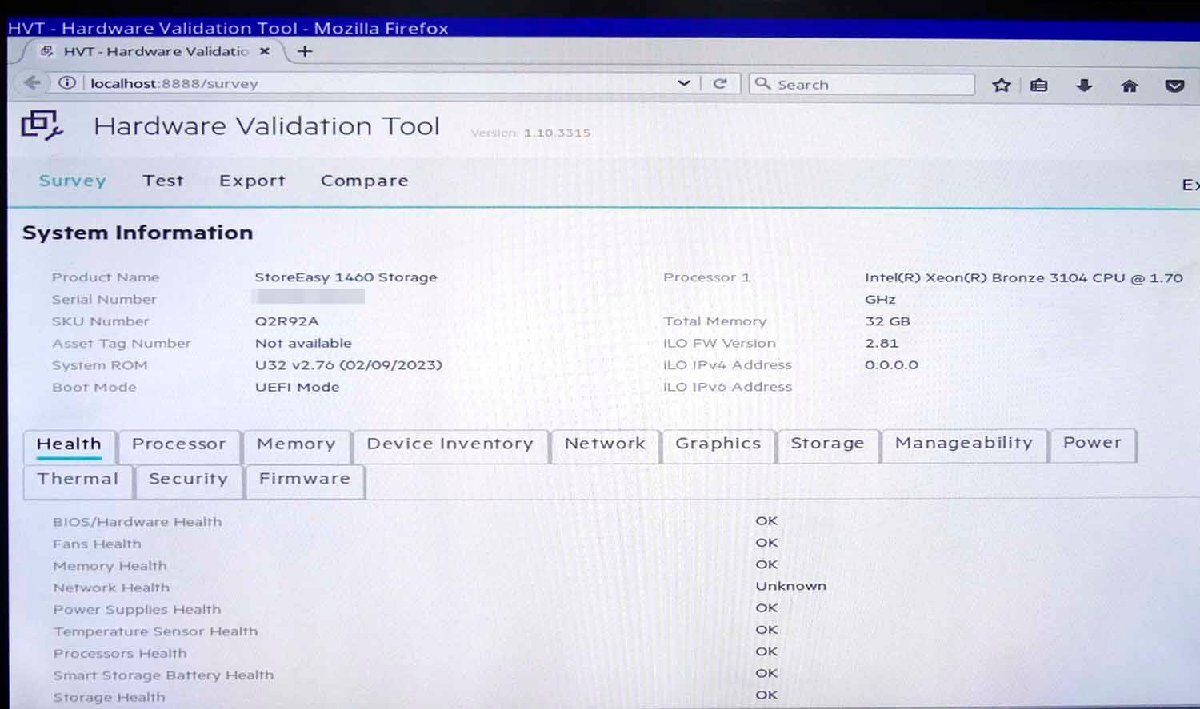Open the Export menu item
The width and height of the screenshot is (1200, 709).
coord(252,181)
